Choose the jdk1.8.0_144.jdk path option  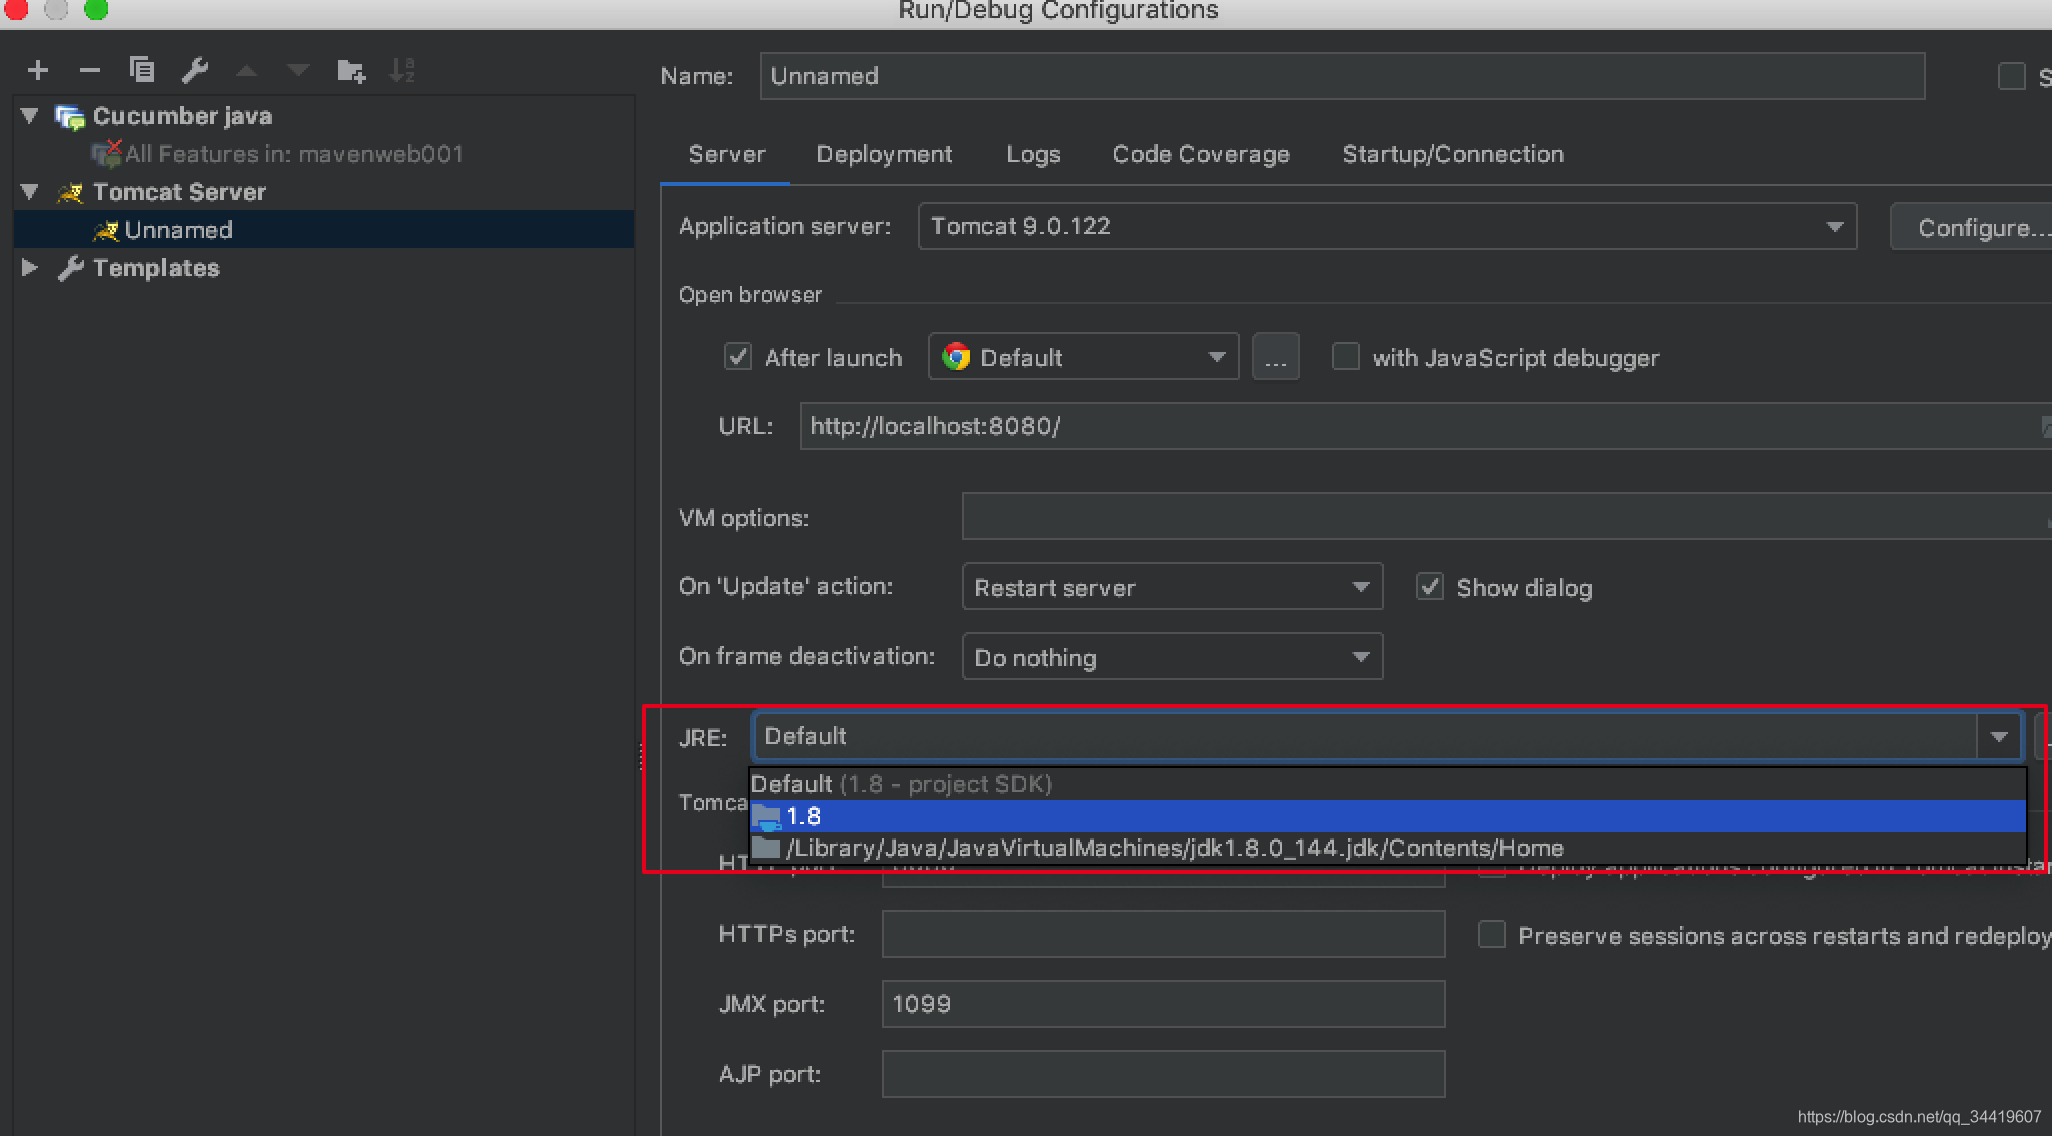click(x=1387, y=848)
